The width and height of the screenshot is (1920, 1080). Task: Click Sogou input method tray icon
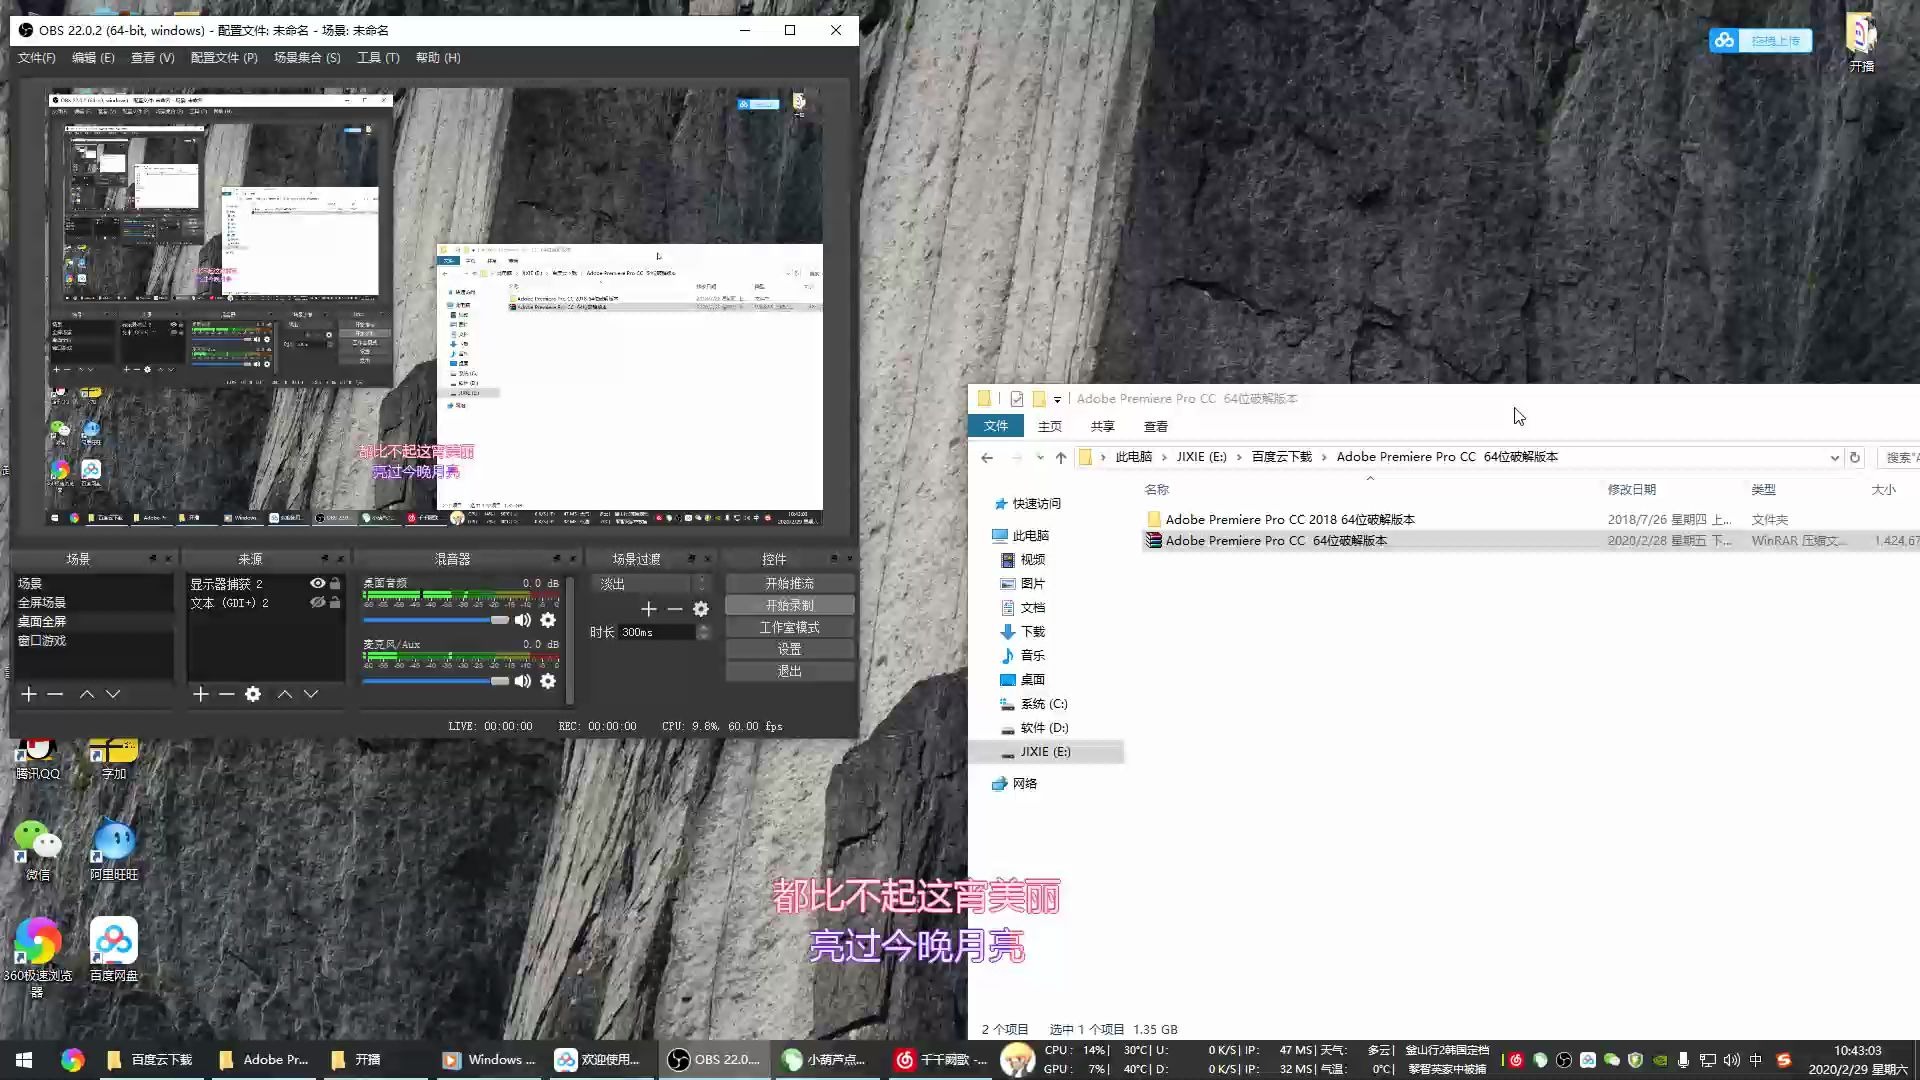1784,1060
